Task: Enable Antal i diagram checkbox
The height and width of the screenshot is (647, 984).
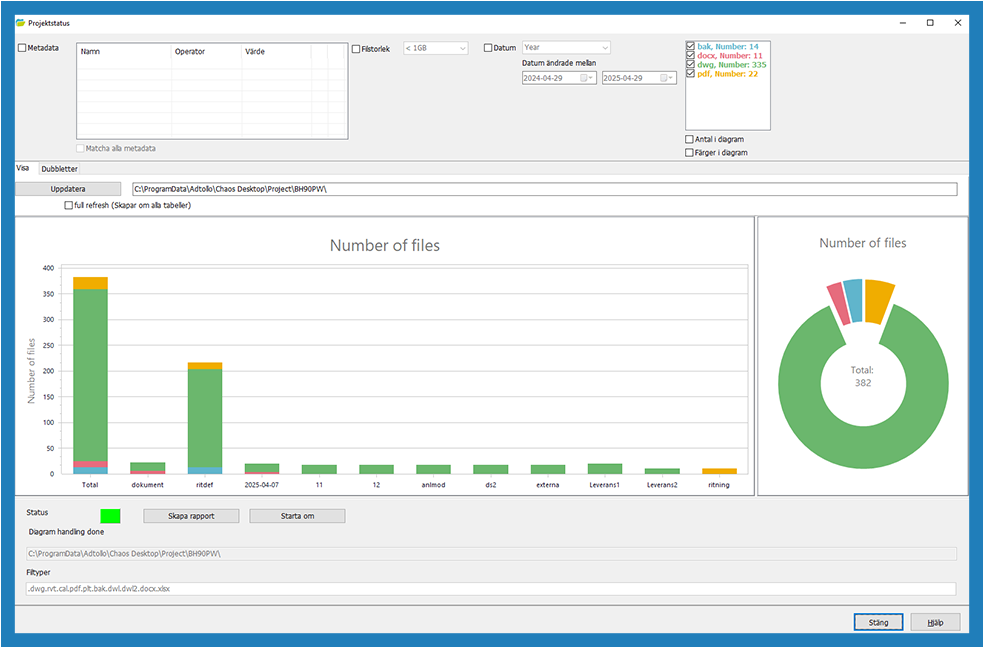Action: [x=689, y=139]
